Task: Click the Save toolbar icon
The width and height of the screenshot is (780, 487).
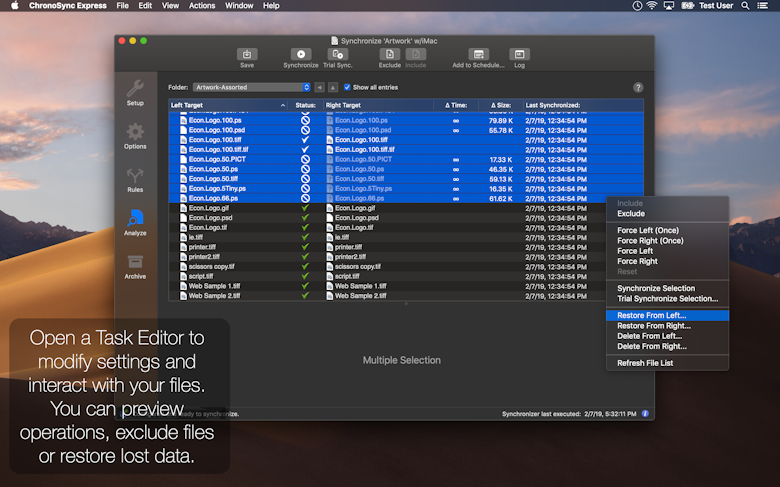Action: 247,54
